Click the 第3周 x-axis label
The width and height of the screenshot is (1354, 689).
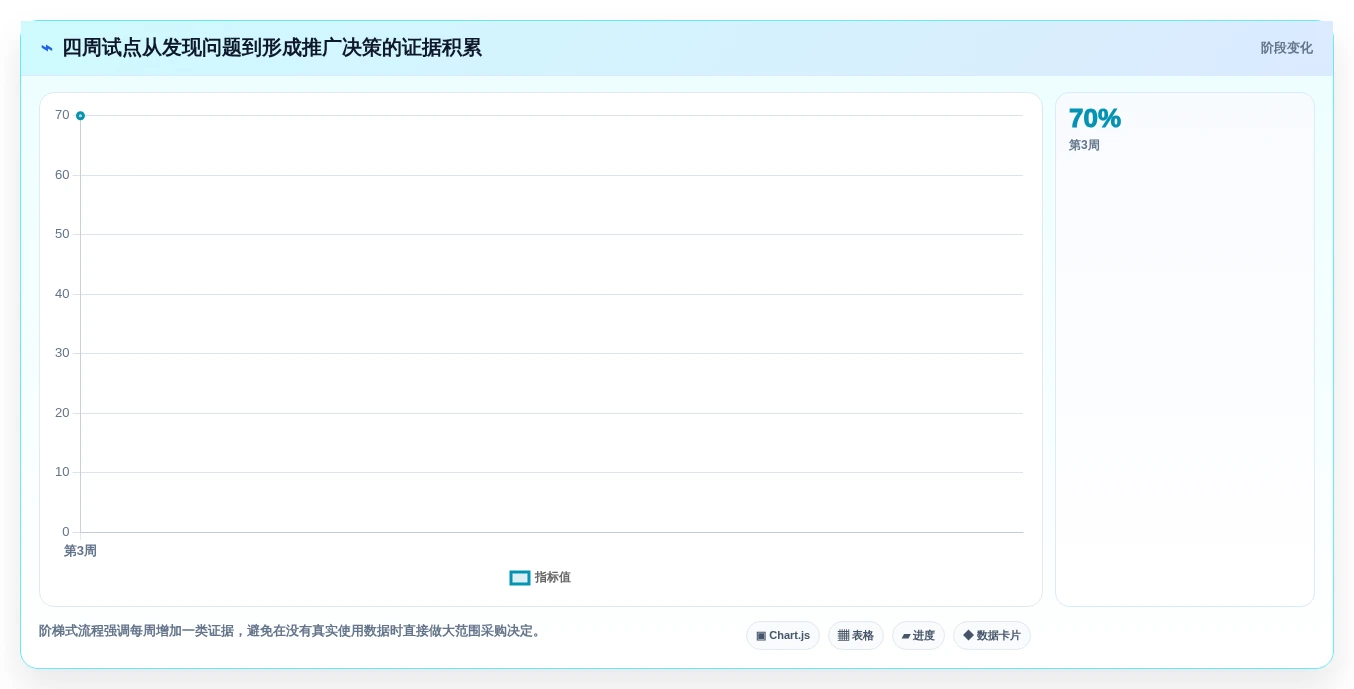coord(80,551)
